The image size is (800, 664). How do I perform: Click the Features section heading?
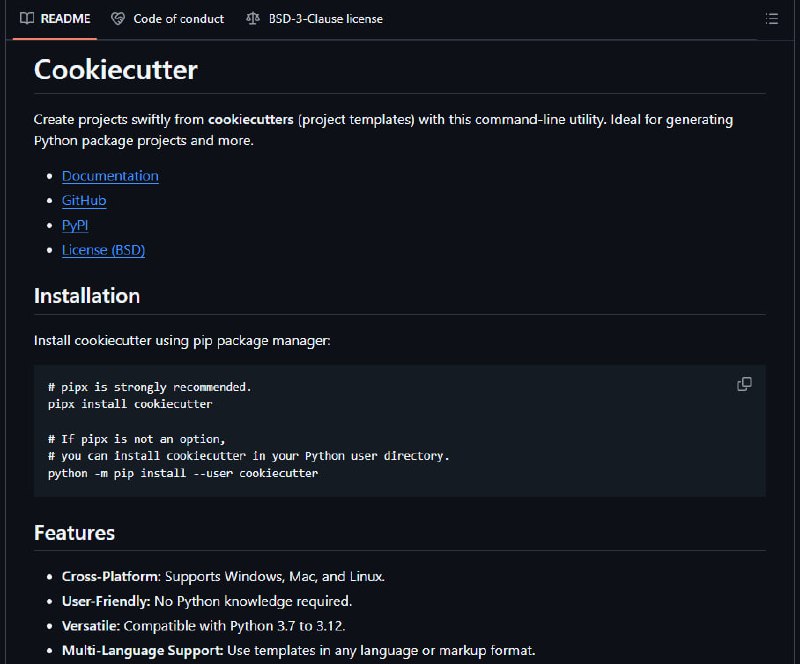tap(74, 533)
